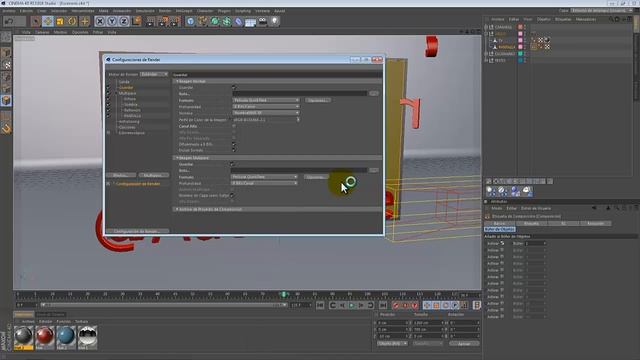This screenshot has width=640, height=360.
Task: Activate the Move tool
Action: 48,21
